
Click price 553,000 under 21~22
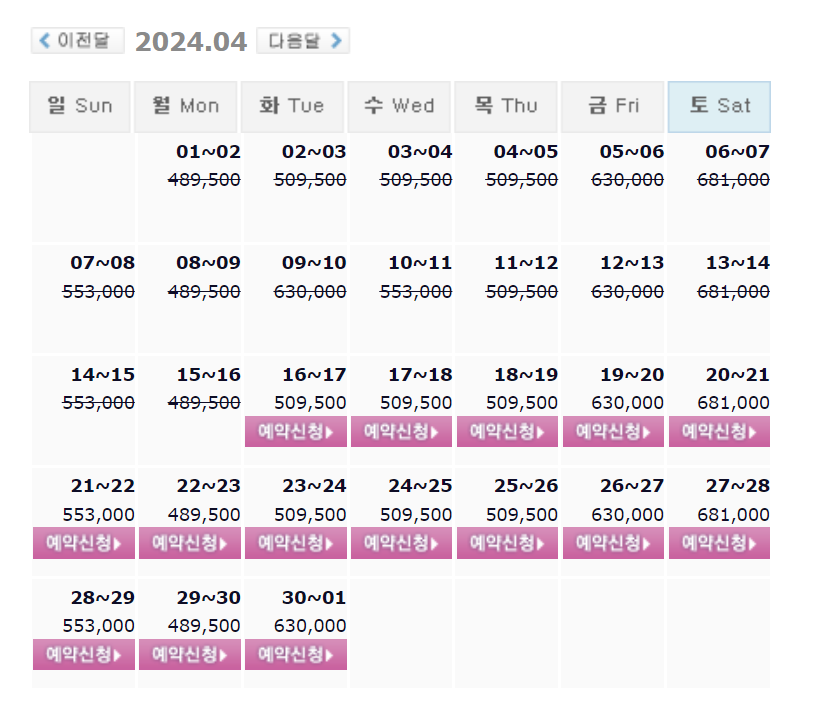99,515
